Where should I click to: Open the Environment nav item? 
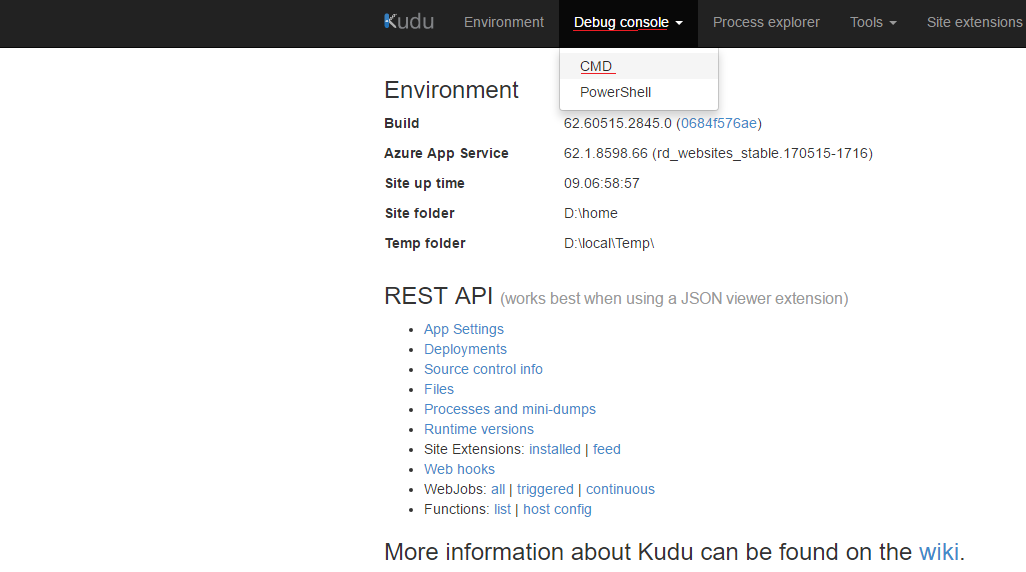pos(504,22)
